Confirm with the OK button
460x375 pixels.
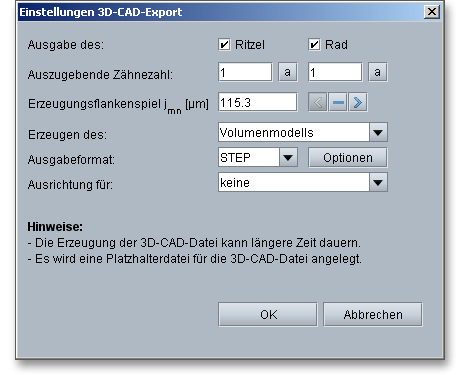point(268,314)
